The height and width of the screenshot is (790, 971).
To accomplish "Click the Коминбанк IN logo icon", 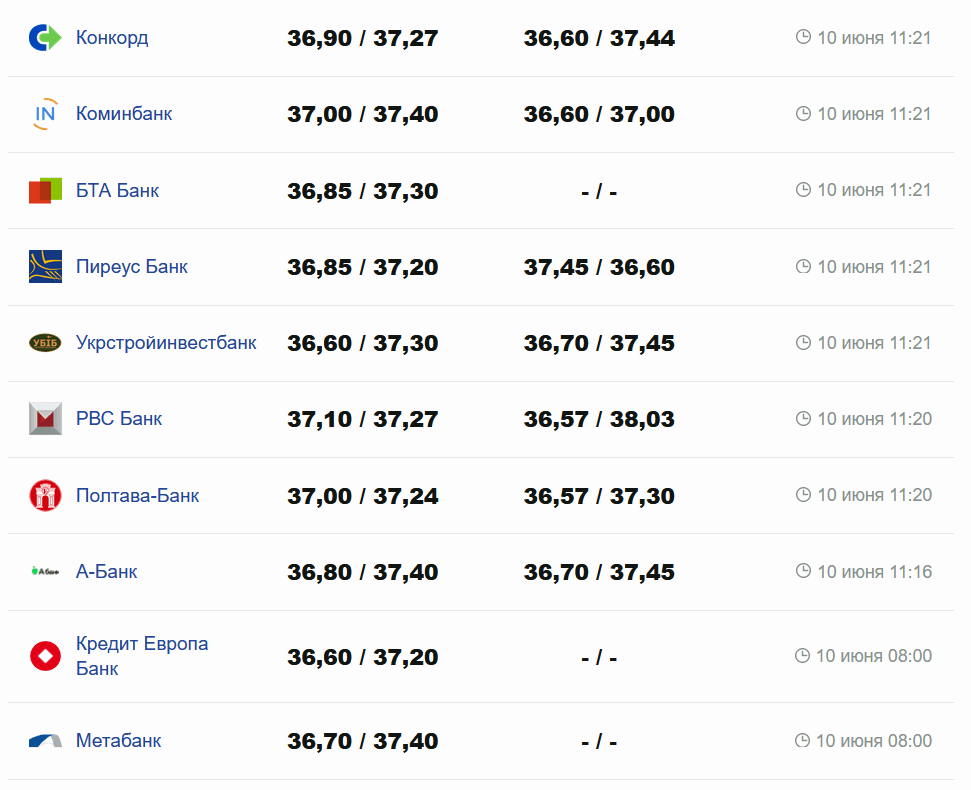I will pyautogui.click(x=45, y=115).
